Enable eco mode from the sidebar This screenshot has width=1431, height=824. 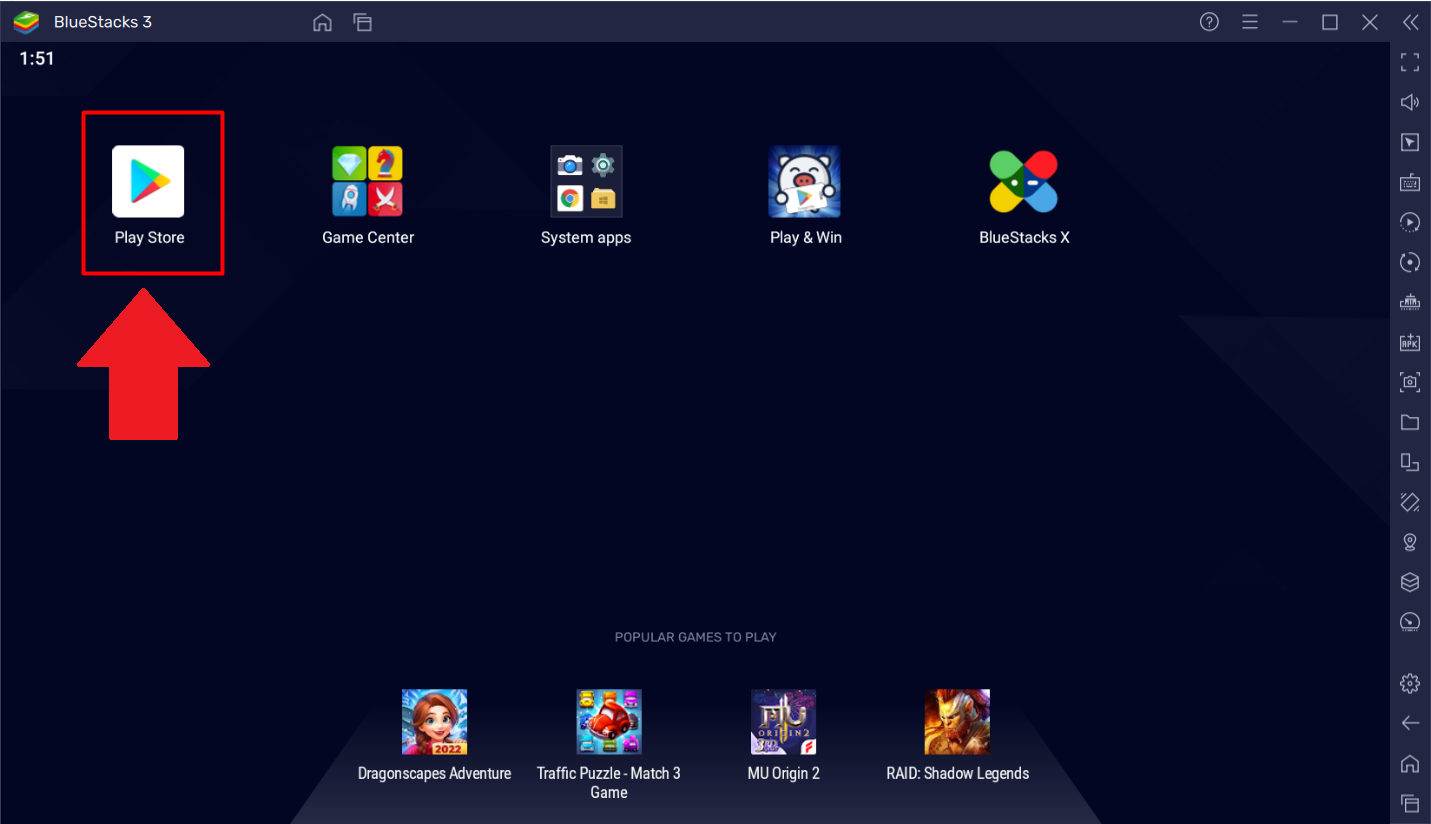point(1409,621)
